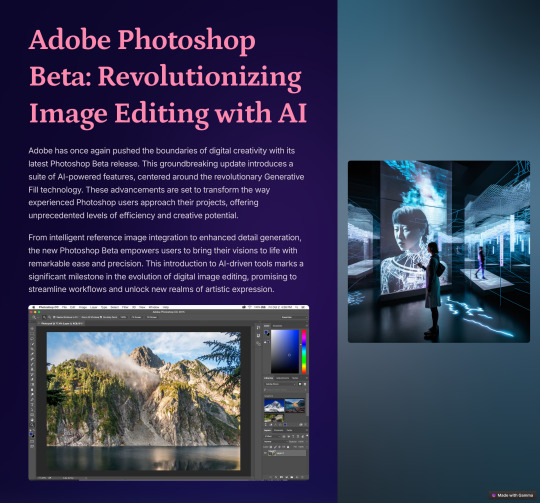Image resolution: width=540 pixels, height=503 pixels.
Task: Select the green forest library thumbnail
Action: pos(274,418)
